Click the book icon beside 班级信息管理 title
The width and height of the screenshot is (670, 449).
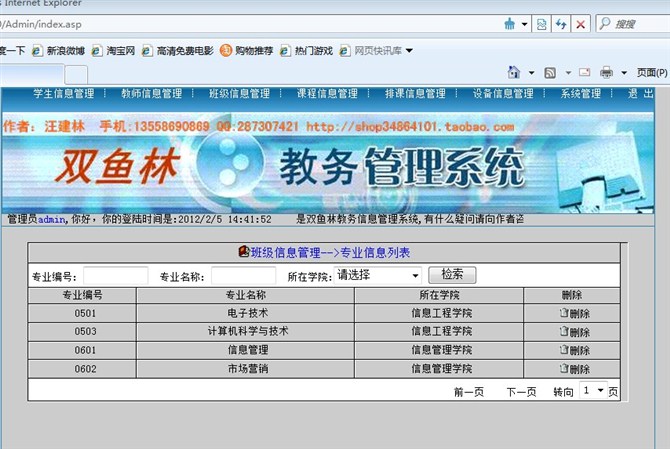tap(244, 251)
